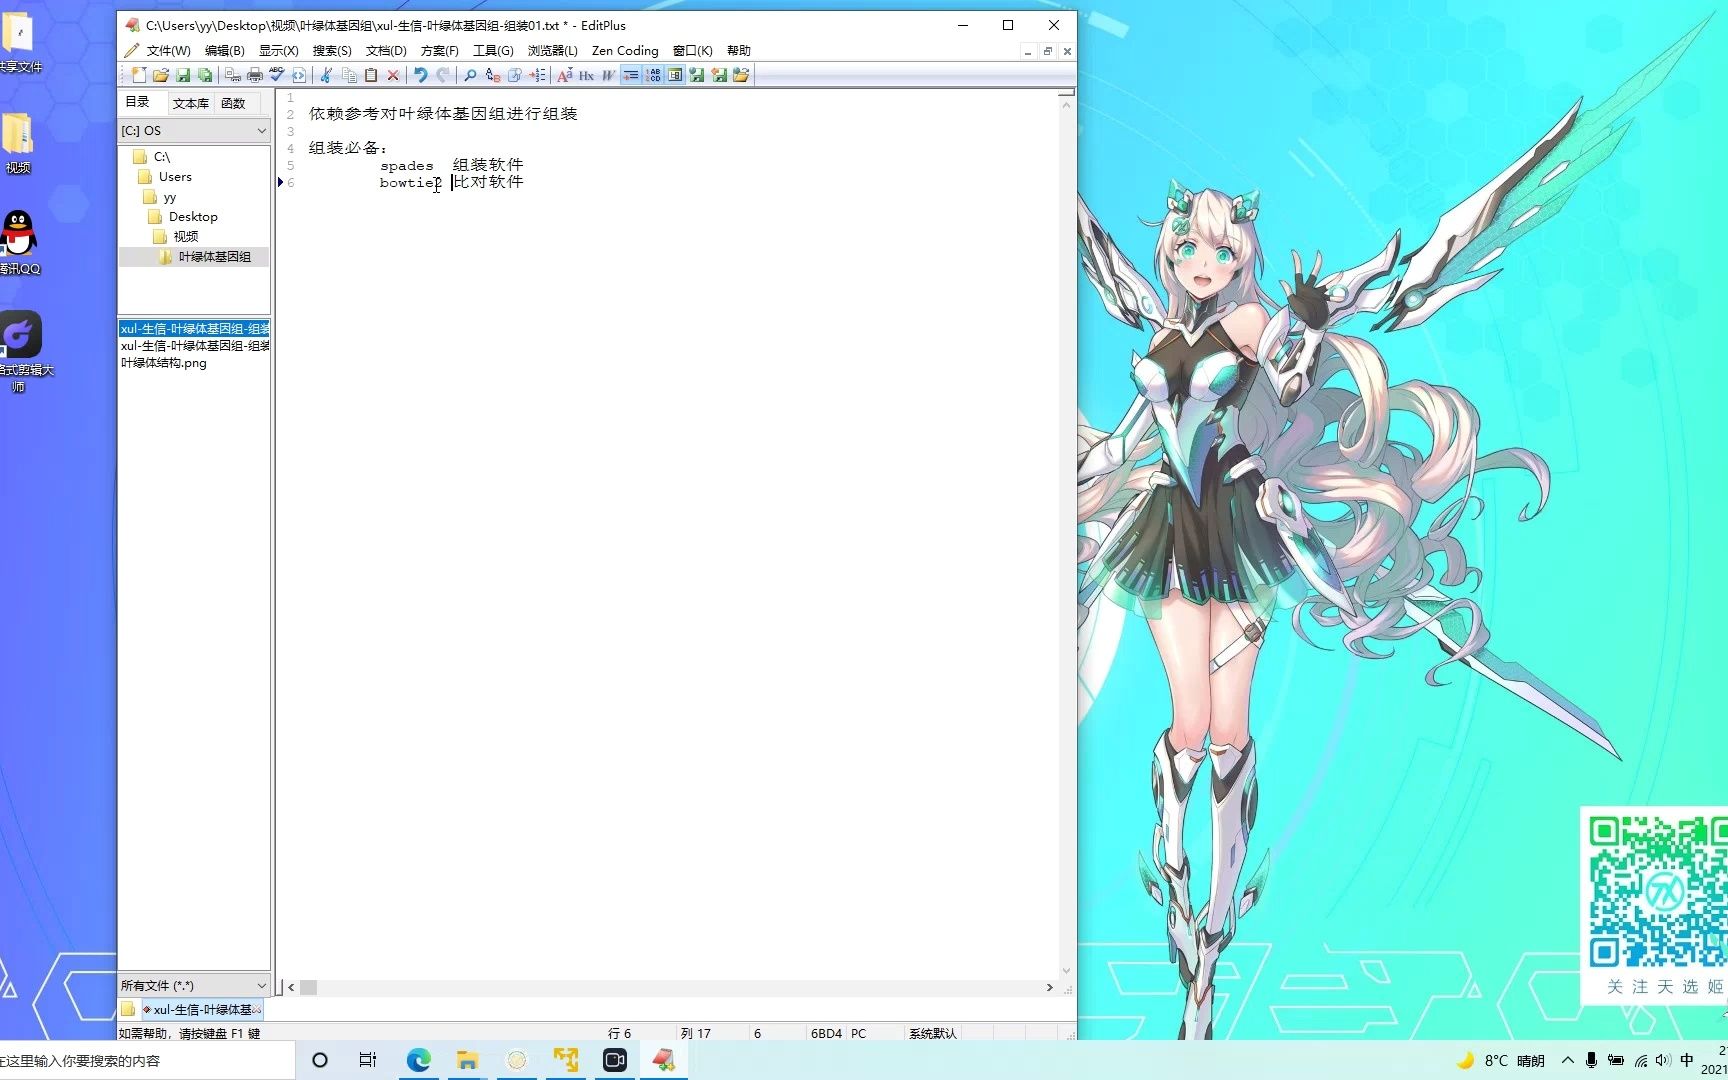The height and width of the screenshot is (1080, 1728).
Task: Click the Open file toolbar icon
Action: [161, 75]
